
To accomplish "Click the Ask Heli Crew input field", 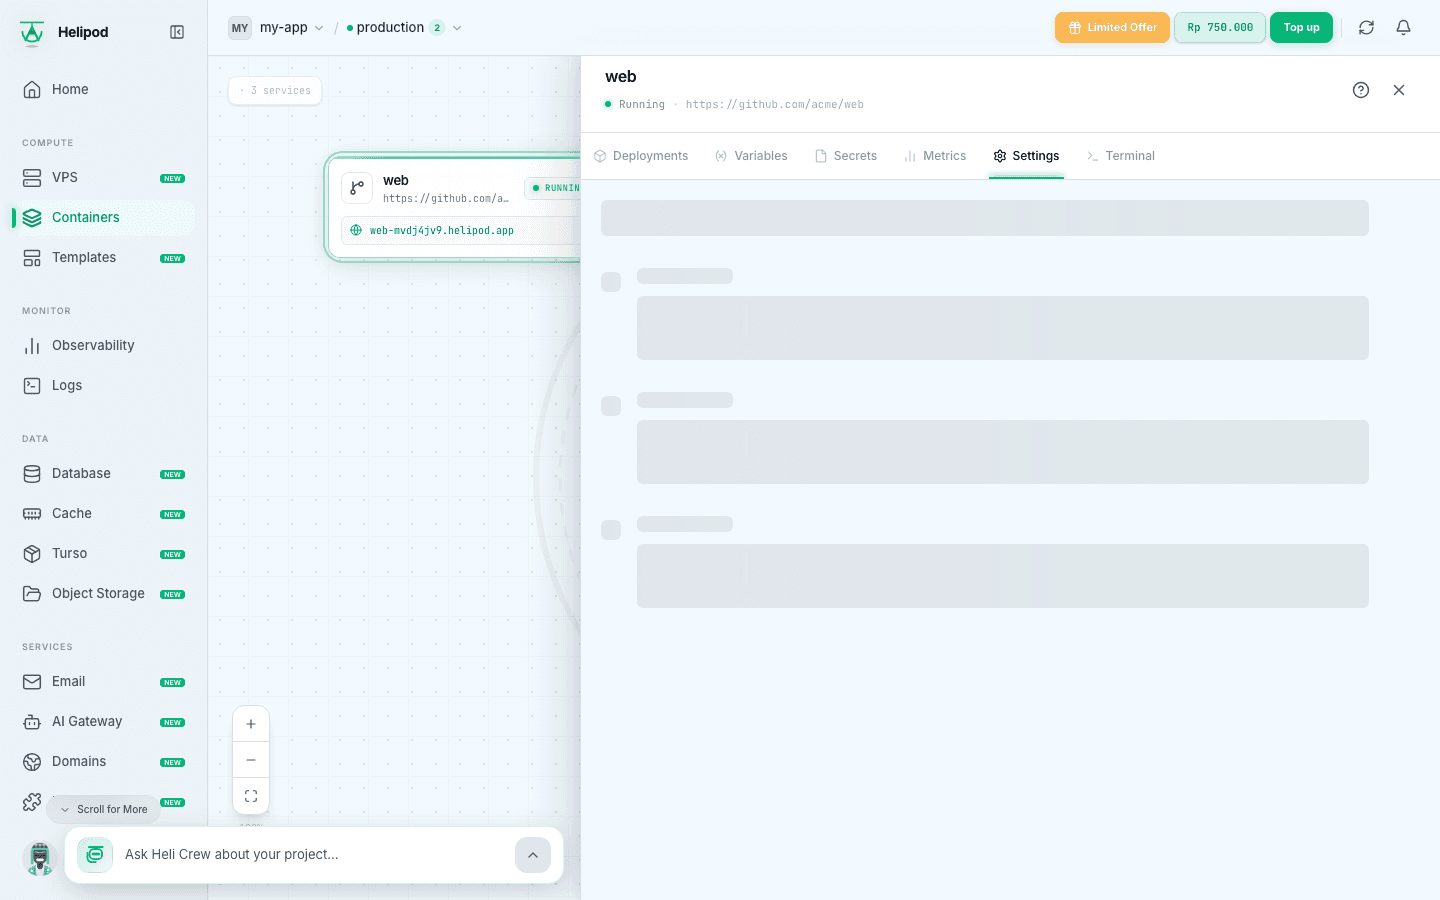I will click(x=313, y=854).
